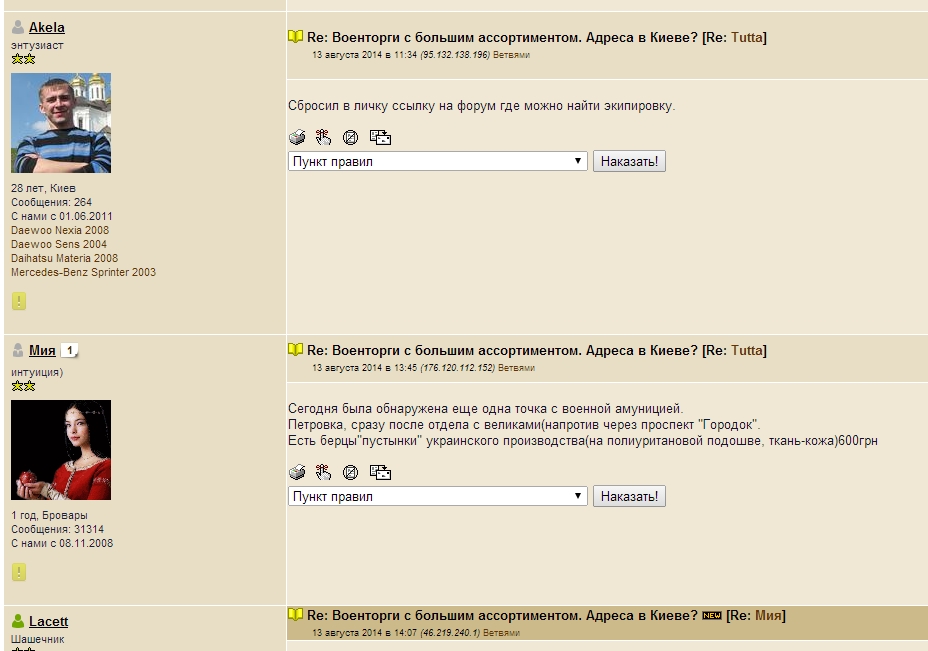Click Akela's avatar photo
Image resolution: width=928 pixels, height=651 pixels.
click(61, 123)
